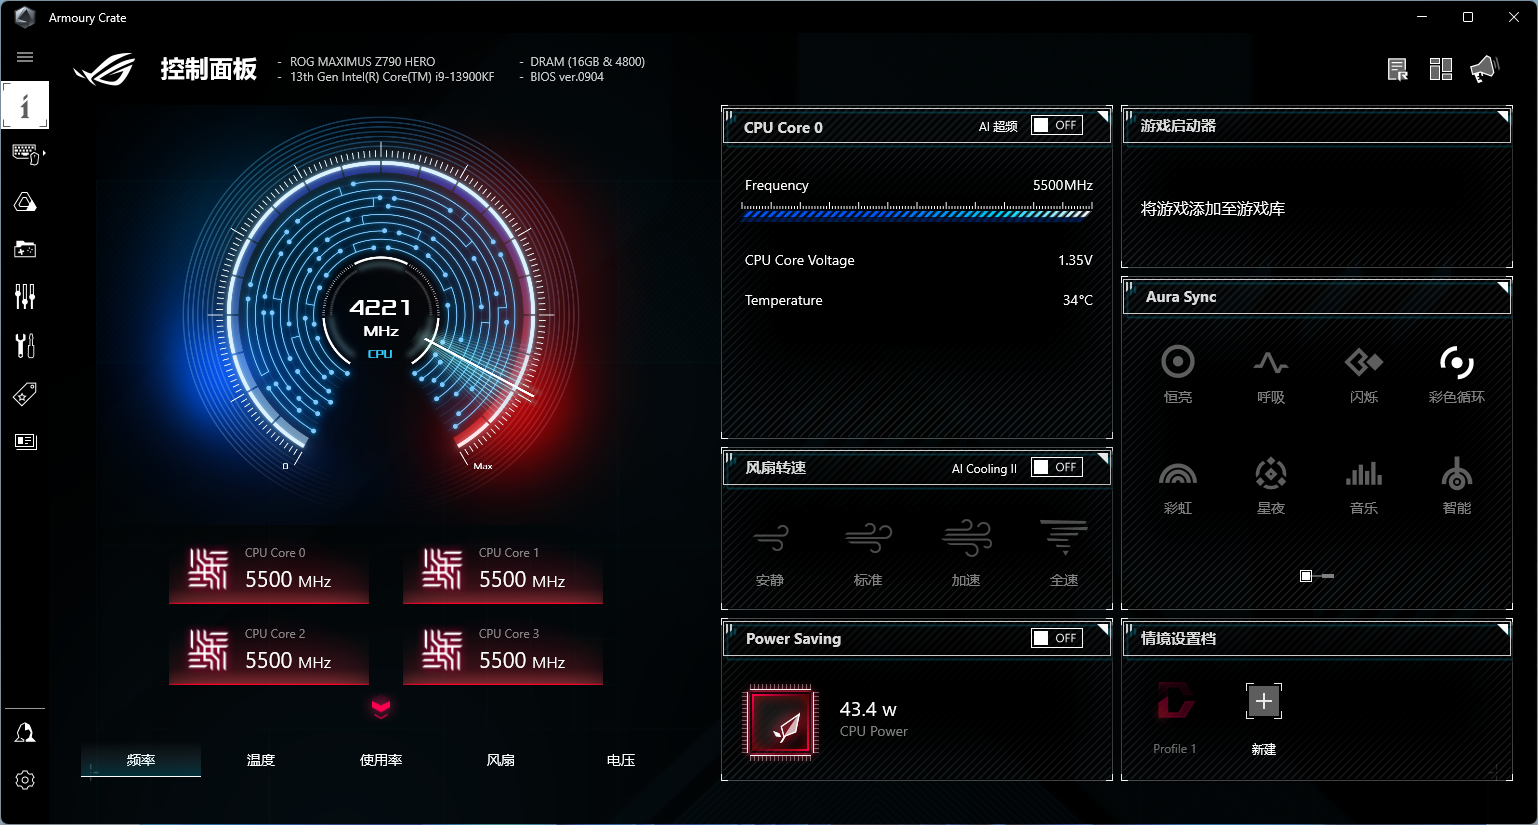Switch to the 频率 frequency tab
The image size is (1538, 825).
coord(141,760)
